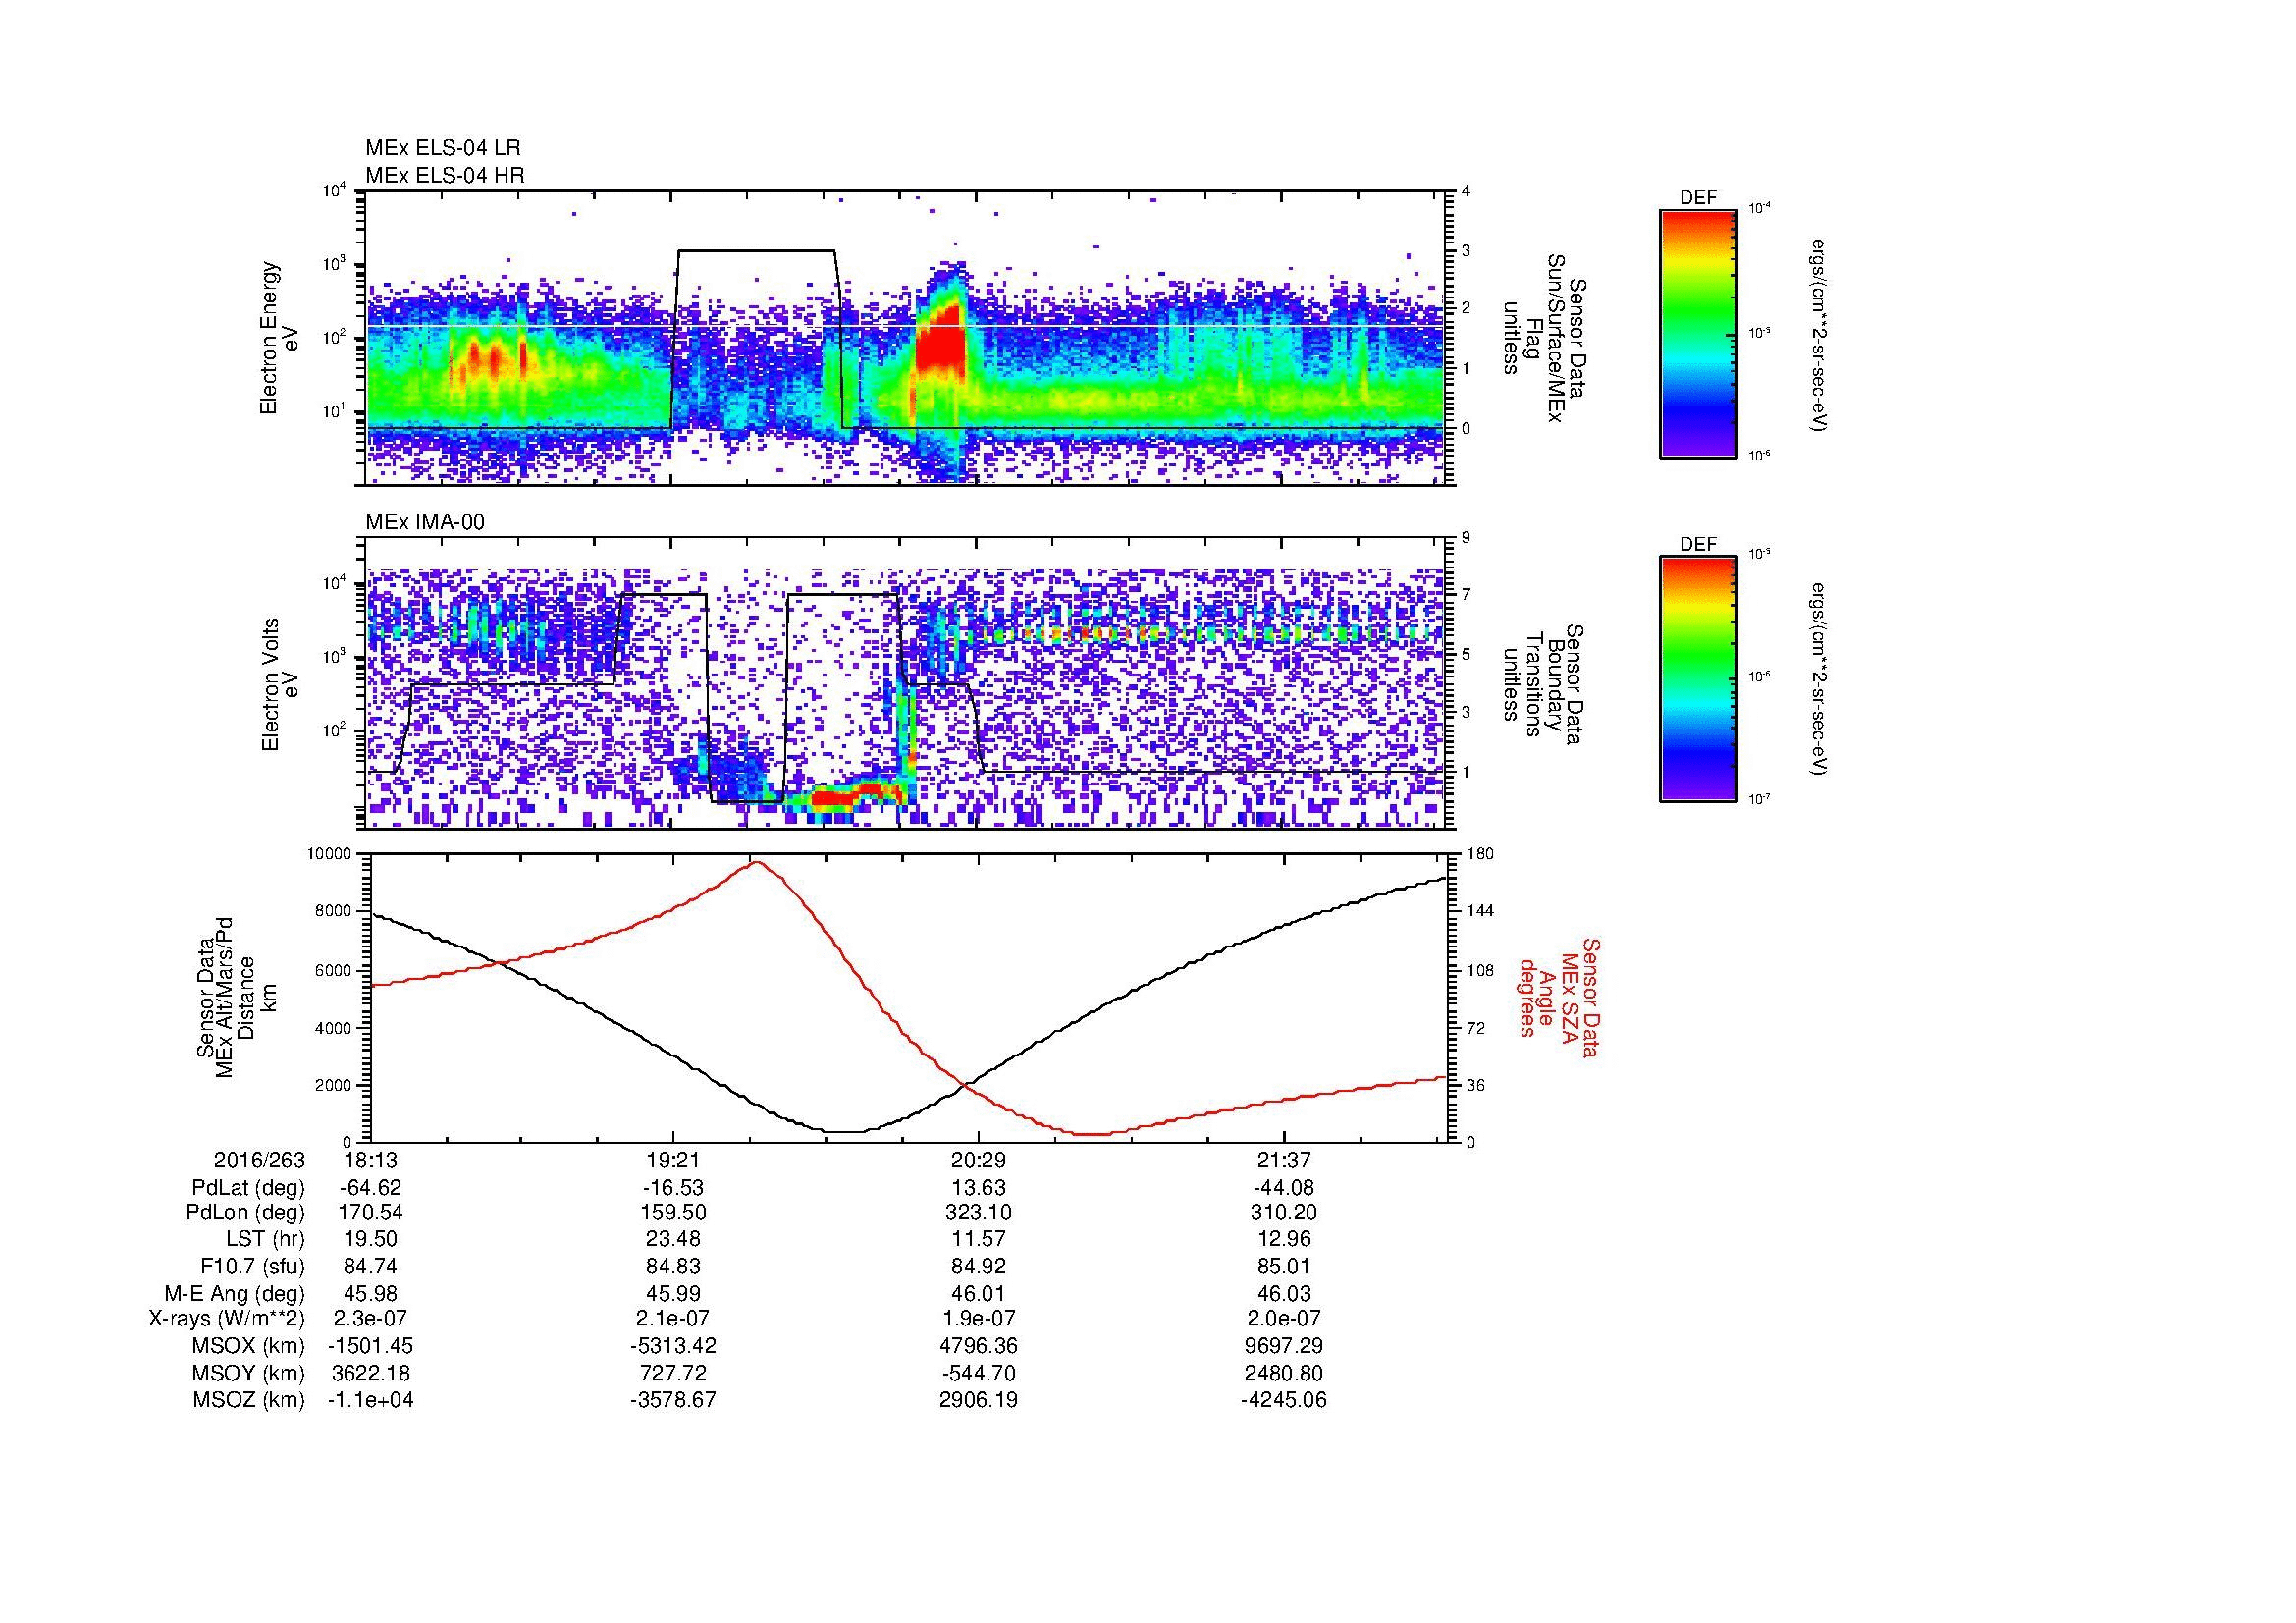Click the 'MEx Alt/Mars/Pd Distance km' axis label
2296x1623 pixels.
[236, 997]
